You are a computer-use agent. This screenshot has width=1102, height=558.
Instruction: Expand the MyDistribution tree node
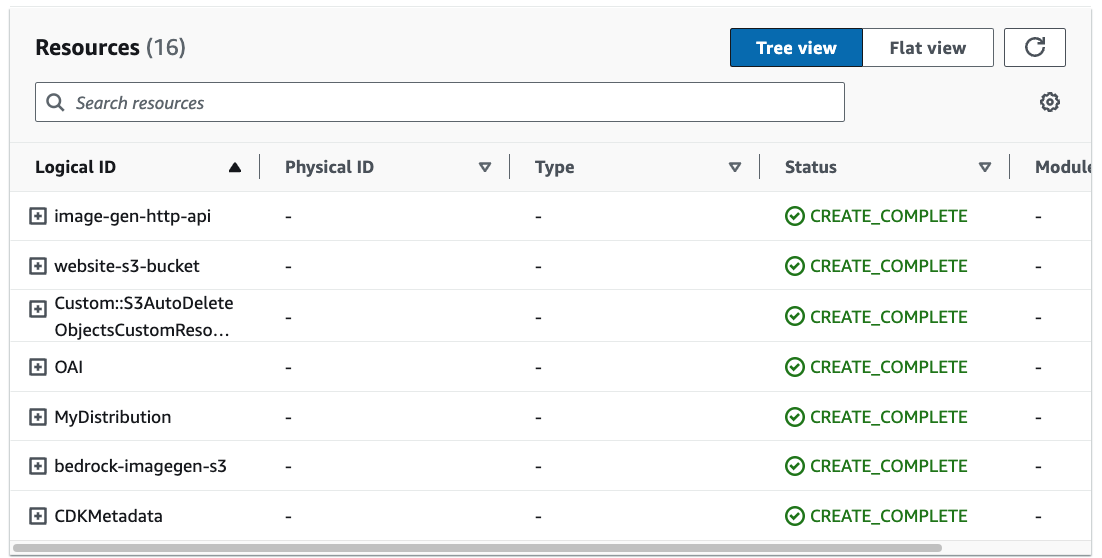[38, 417]
